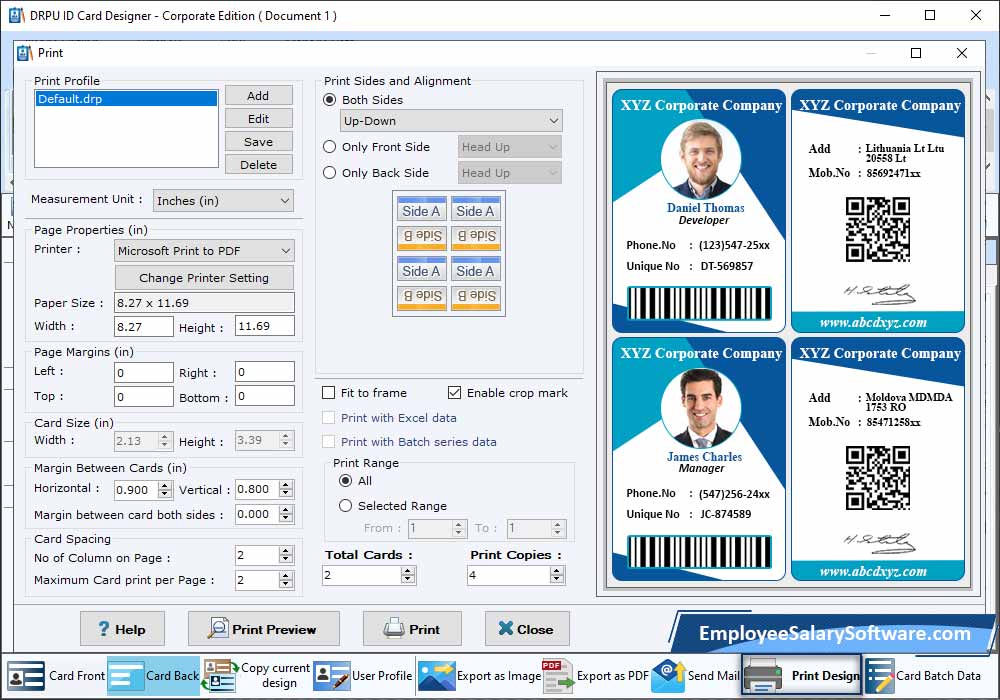Maximize the Print dialog window

coord(916,53)
